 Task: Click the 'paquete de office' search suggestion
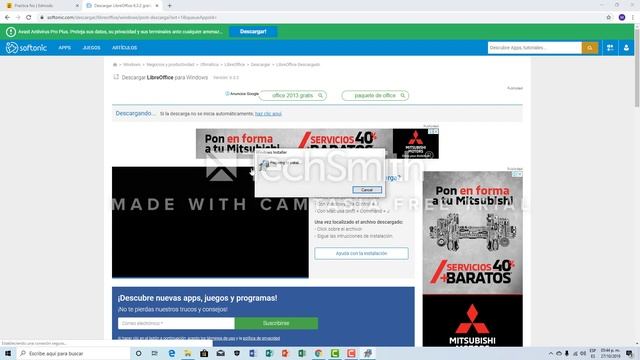point(375,96)
